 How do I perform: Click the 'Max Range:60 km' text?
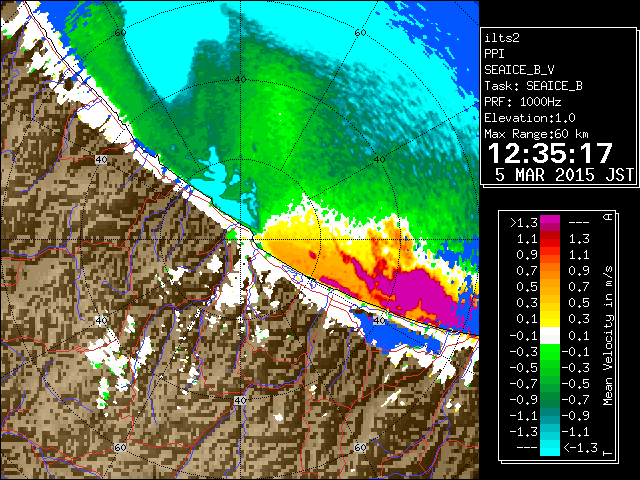coord(536,134)
